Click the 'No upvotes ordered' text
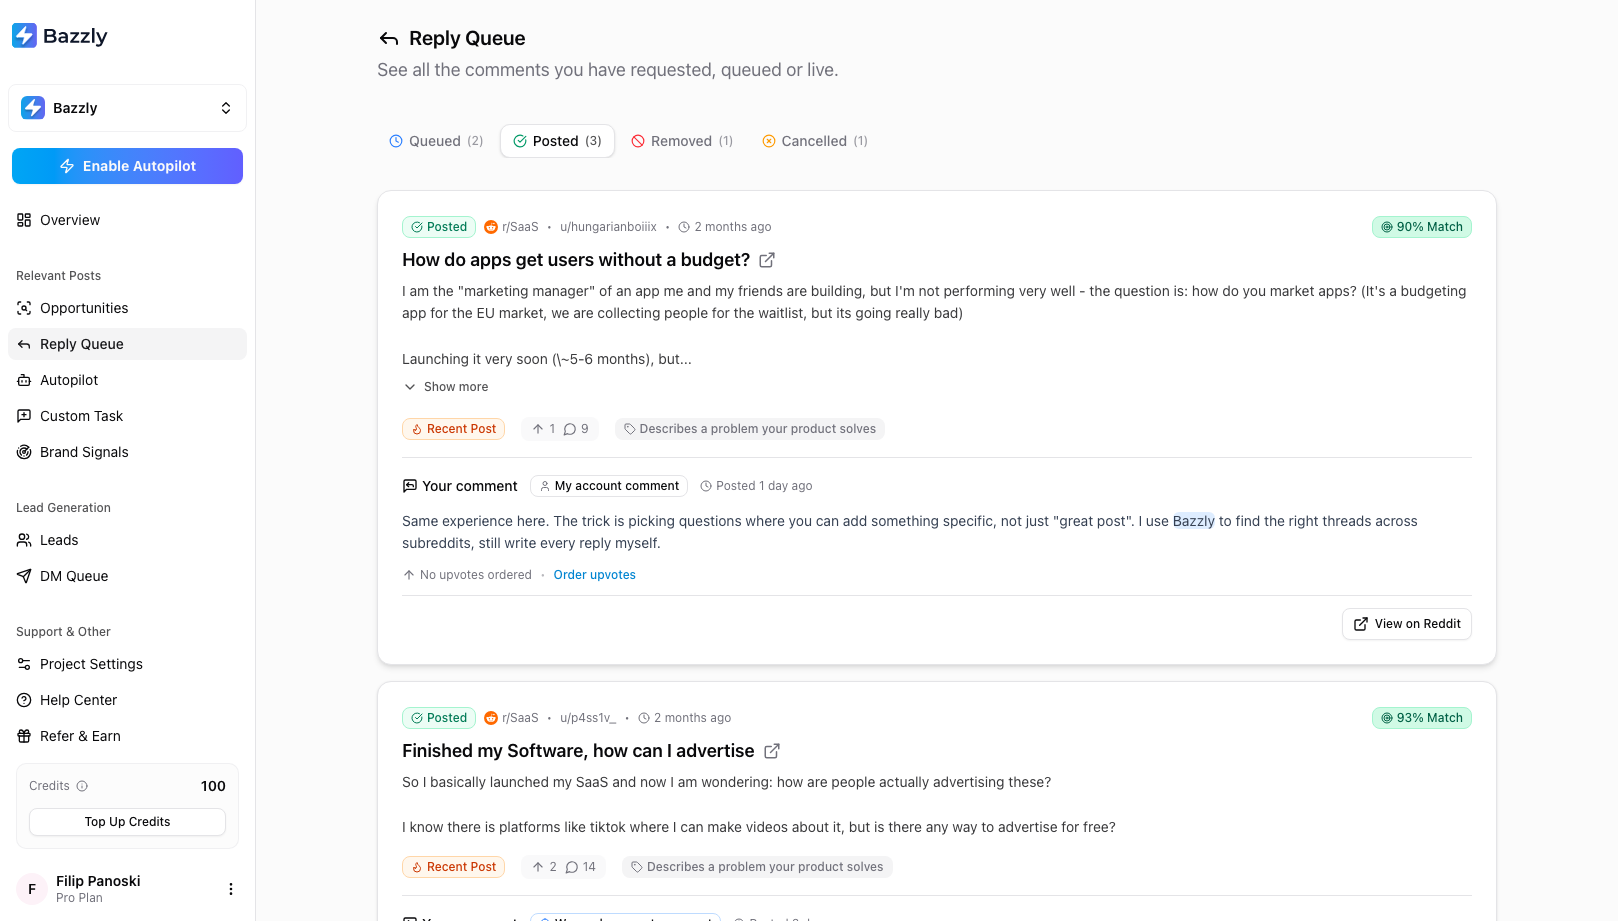This screenshot has width=1618, height=921. click(467, 575)
